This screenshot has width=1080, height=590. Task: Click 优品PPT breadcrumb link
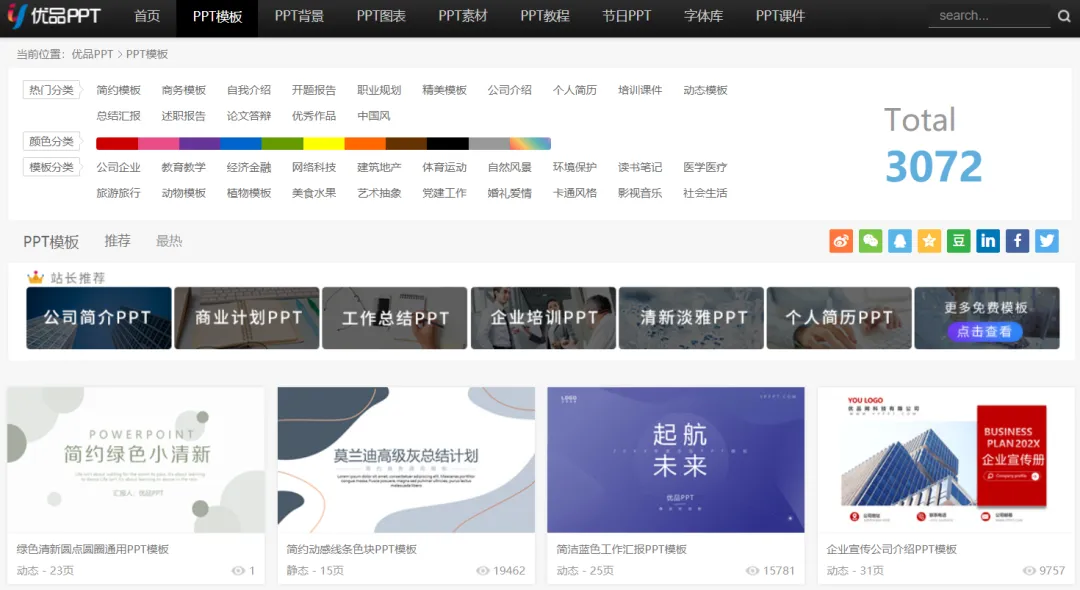[92, 54]
